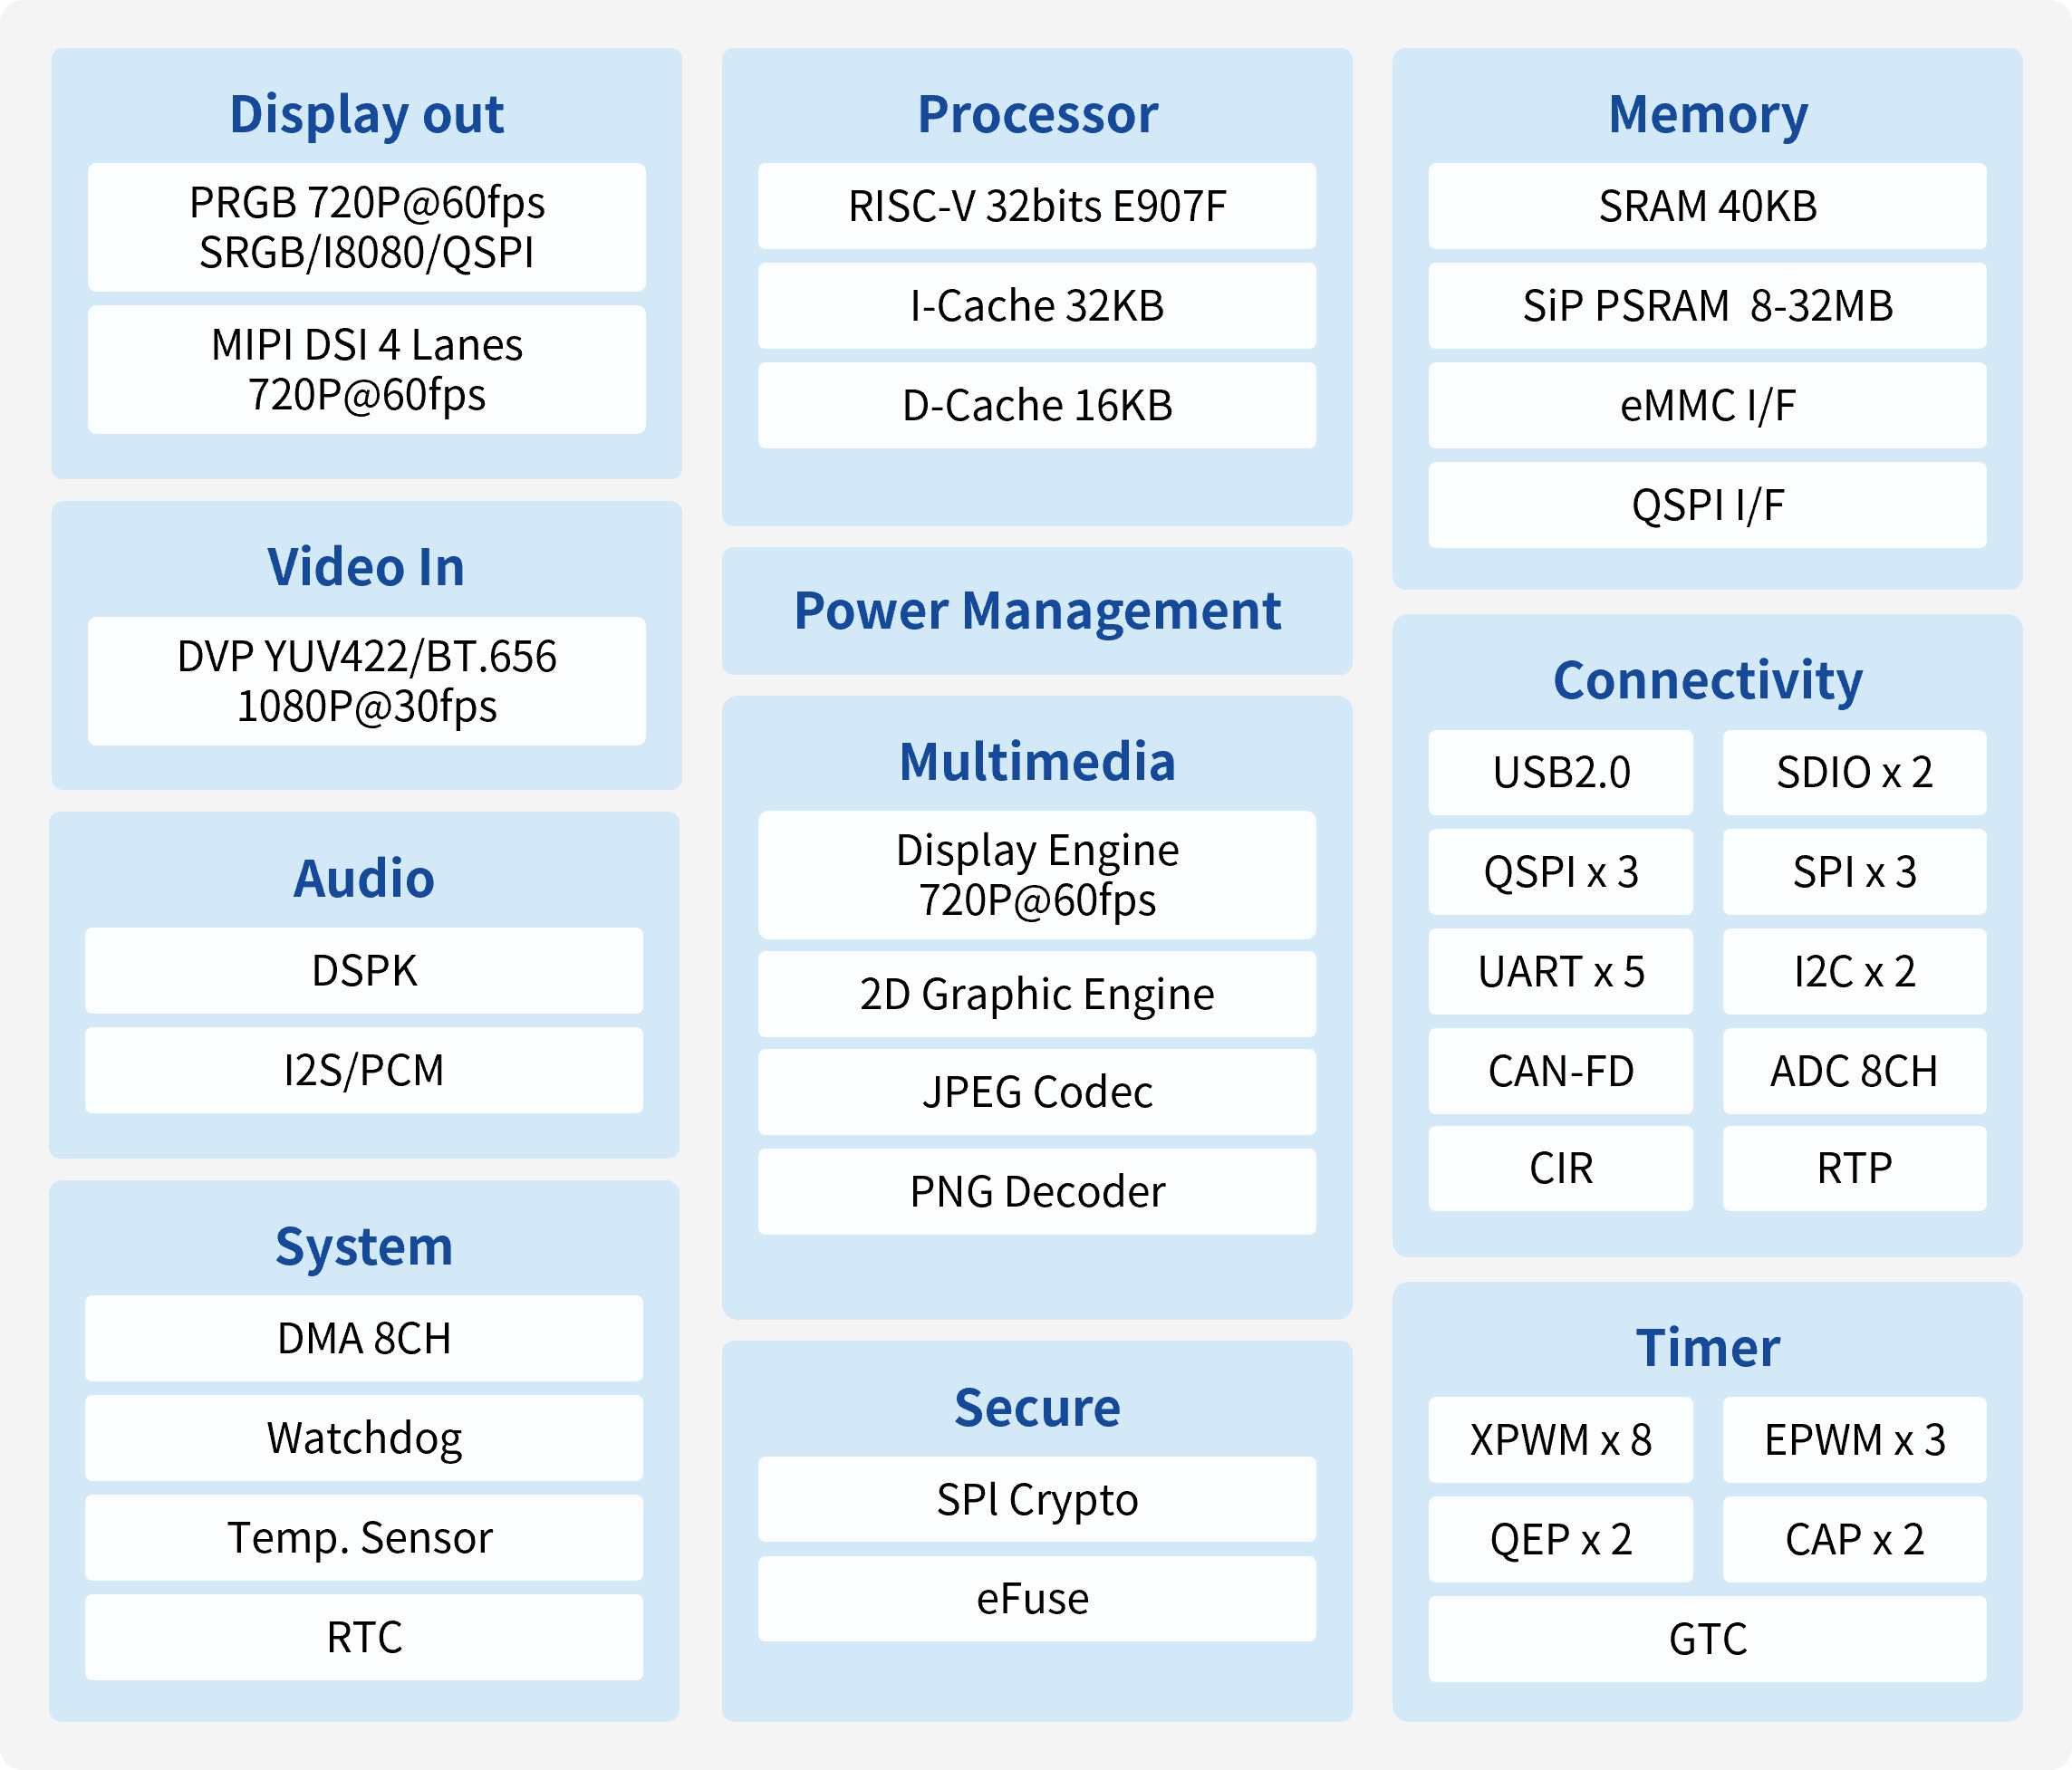The image size is (2072, 1770).
Task: Click the SPI Crypto box
Action: pyautogui.click(x=1036, y=1499)
